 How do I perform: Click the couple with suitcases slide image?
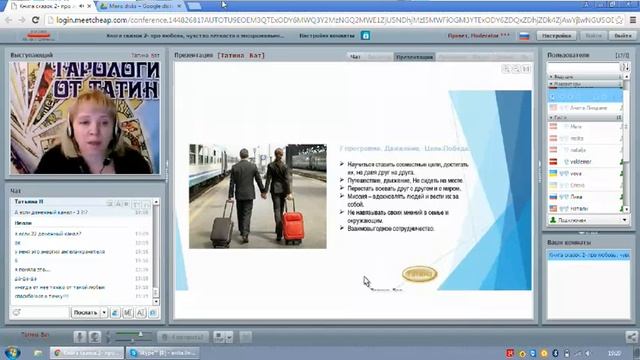point(258,196)
